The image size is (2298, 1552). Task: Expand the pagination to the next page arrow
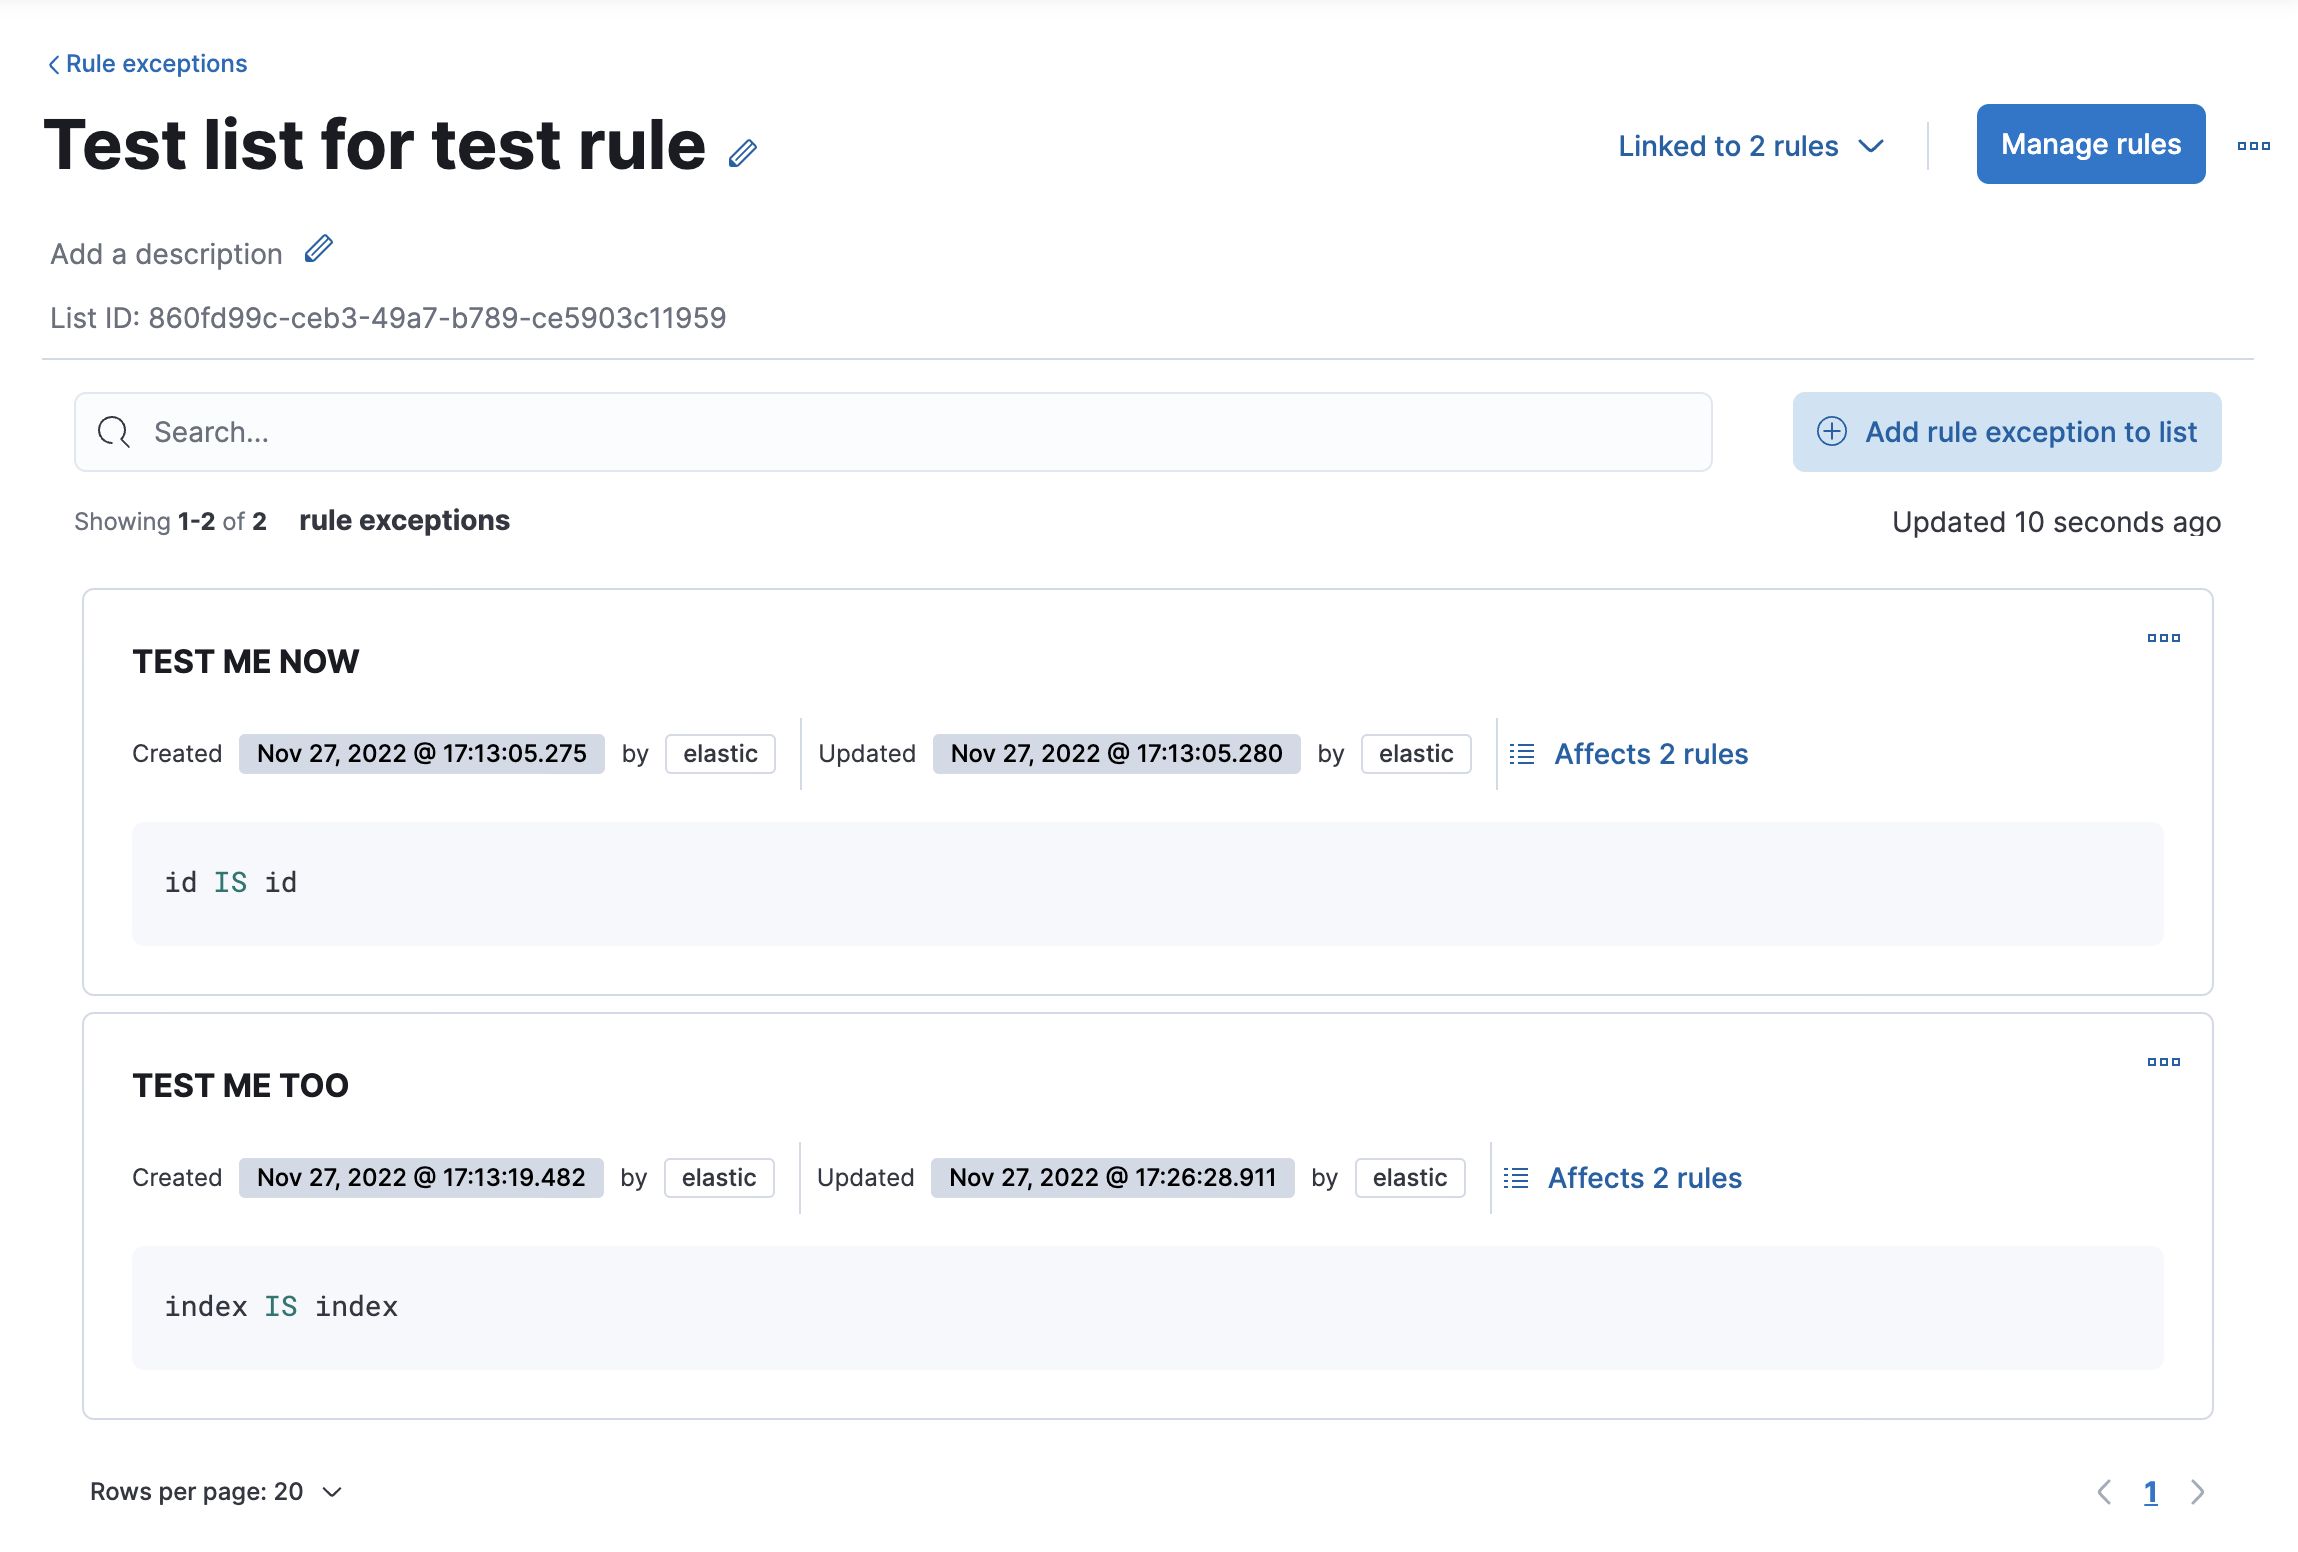click(x=2197, y=1491)
